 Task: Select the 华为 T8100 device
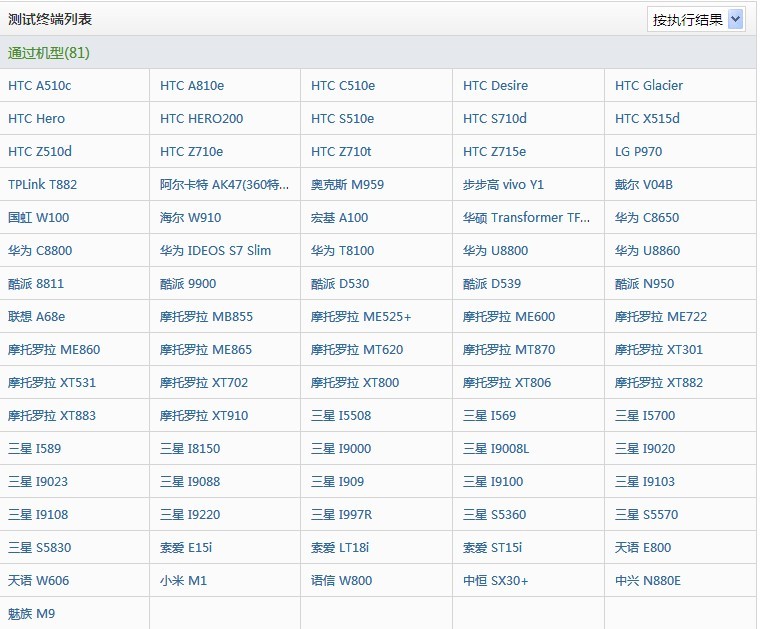[x=343, y=251]
